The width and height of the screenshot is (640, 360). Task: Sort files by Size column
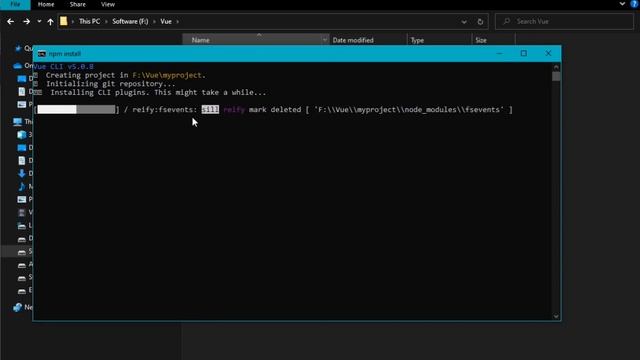click(493, 40)
